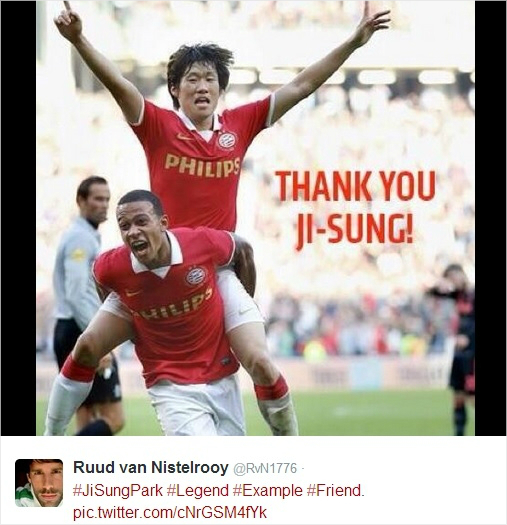Click the Ruud van Nistelrooy display name
The width and height of the screenshot is (507, 525).
click(151, 467)
